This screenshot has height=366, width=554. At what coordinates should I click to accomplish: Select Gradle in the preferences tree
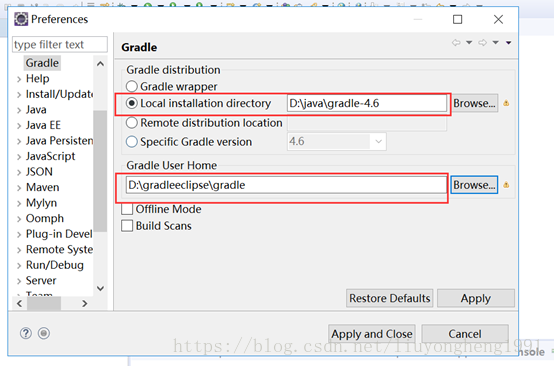click(x=42, y=63)
